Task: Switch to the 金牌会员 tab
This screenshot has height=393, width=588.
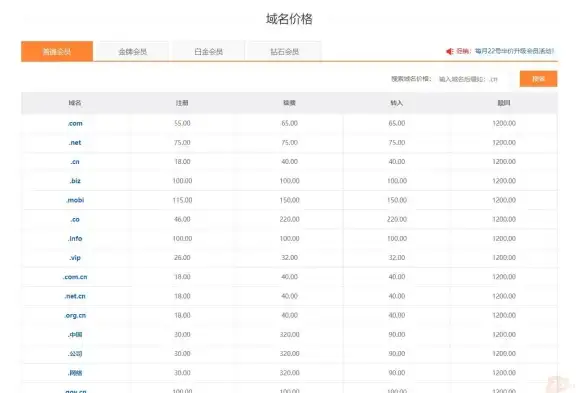Action: pyautogui.click(x=133, y=51)
